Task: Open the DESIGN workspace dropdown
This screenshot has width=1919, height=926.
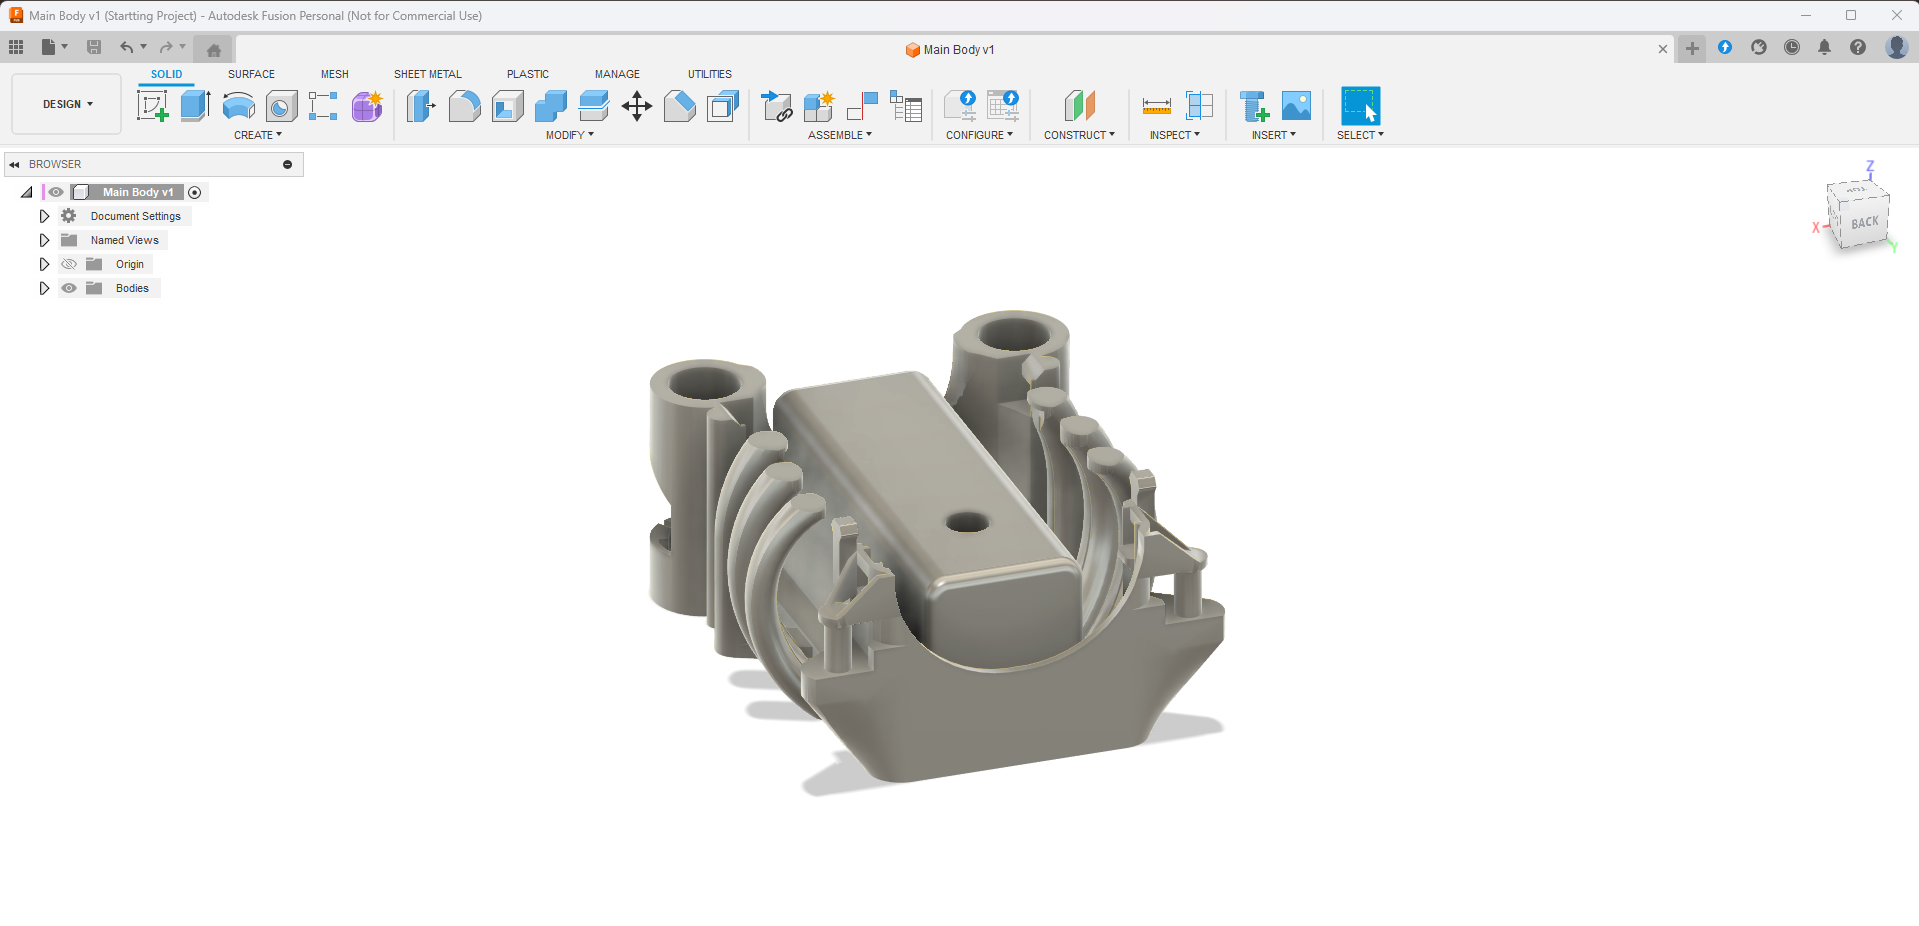Action: click(x=67, y=104)
